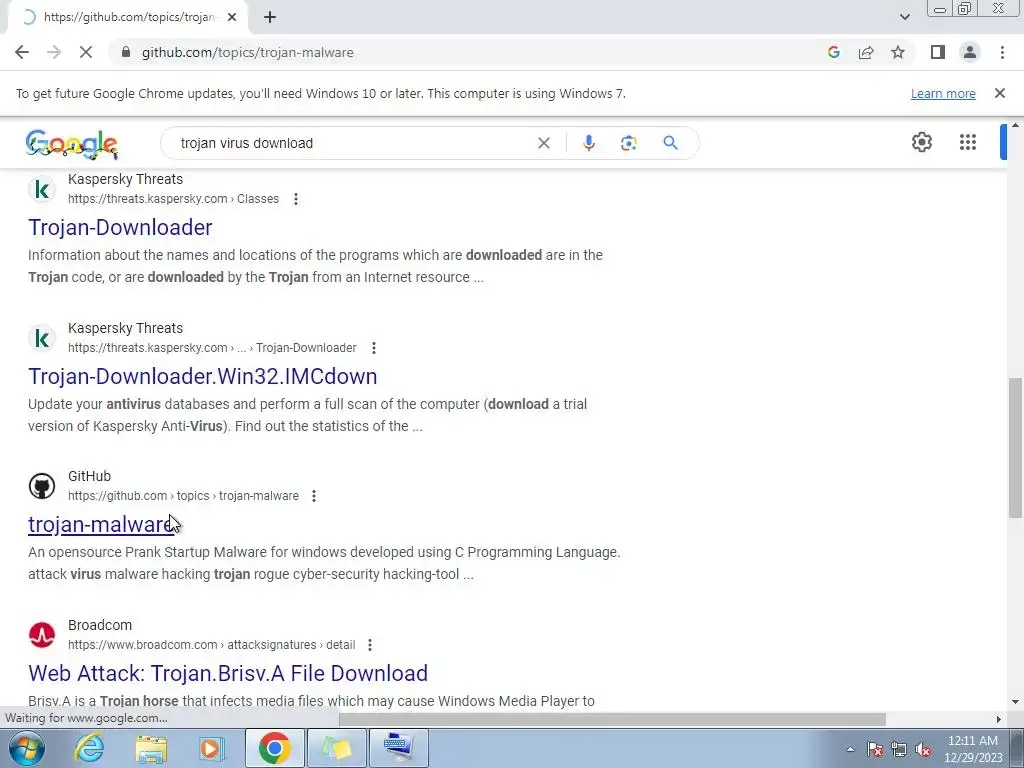Open Google quick settings gear
Image resolution: width=1024 pixels, height=768 pixels.
click(x=921, y=142)
